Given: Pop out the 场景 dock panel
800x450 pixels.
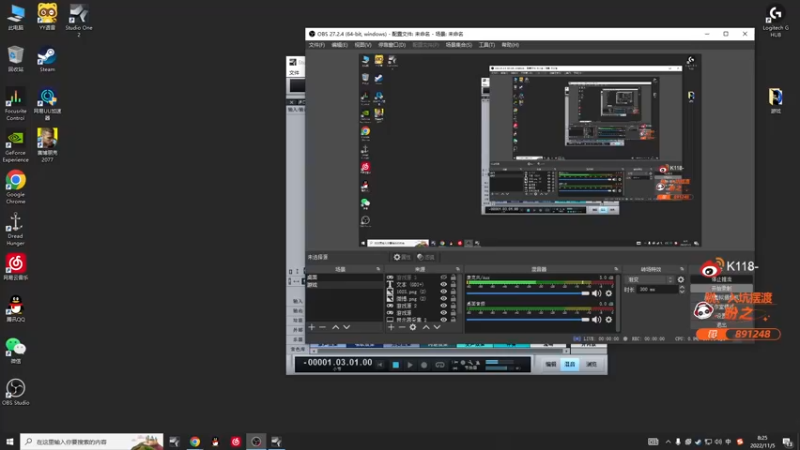Looking at the screenshot, I should click(x=378, y=269).
